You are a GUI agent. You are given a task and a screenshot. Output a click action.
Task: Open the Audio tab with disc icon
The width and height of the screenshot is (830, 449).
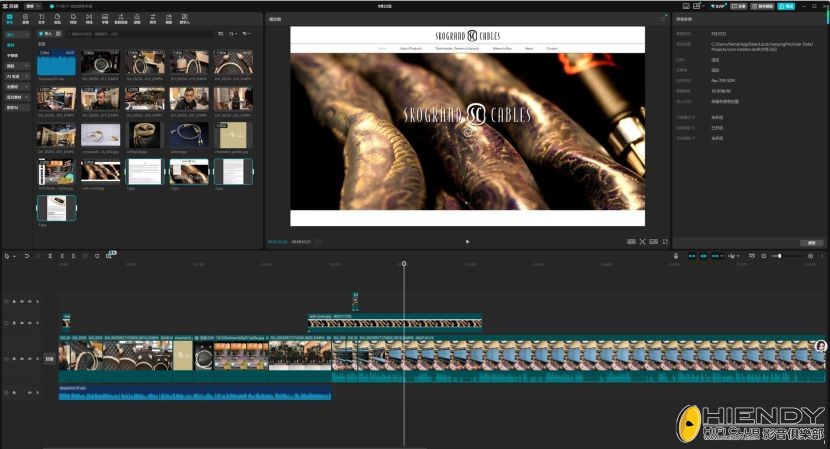[25, 19]
